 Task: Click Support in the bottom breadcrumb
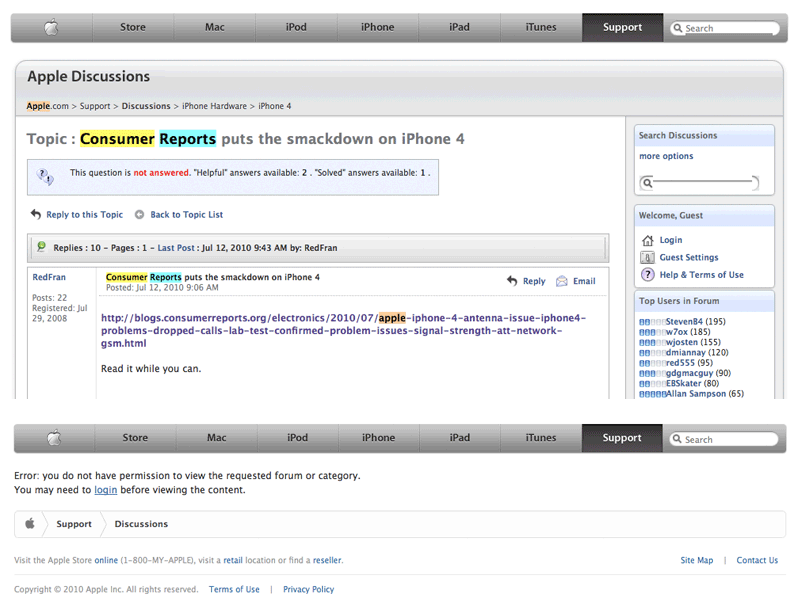[x=74, y=524]
